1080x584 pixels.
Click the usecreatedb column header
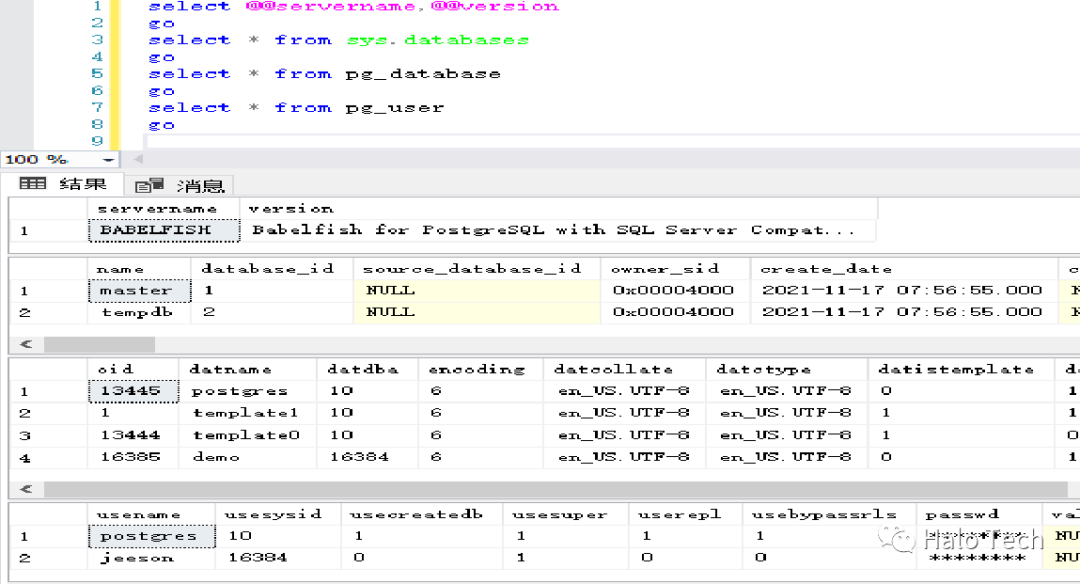[x=422, y=514]
